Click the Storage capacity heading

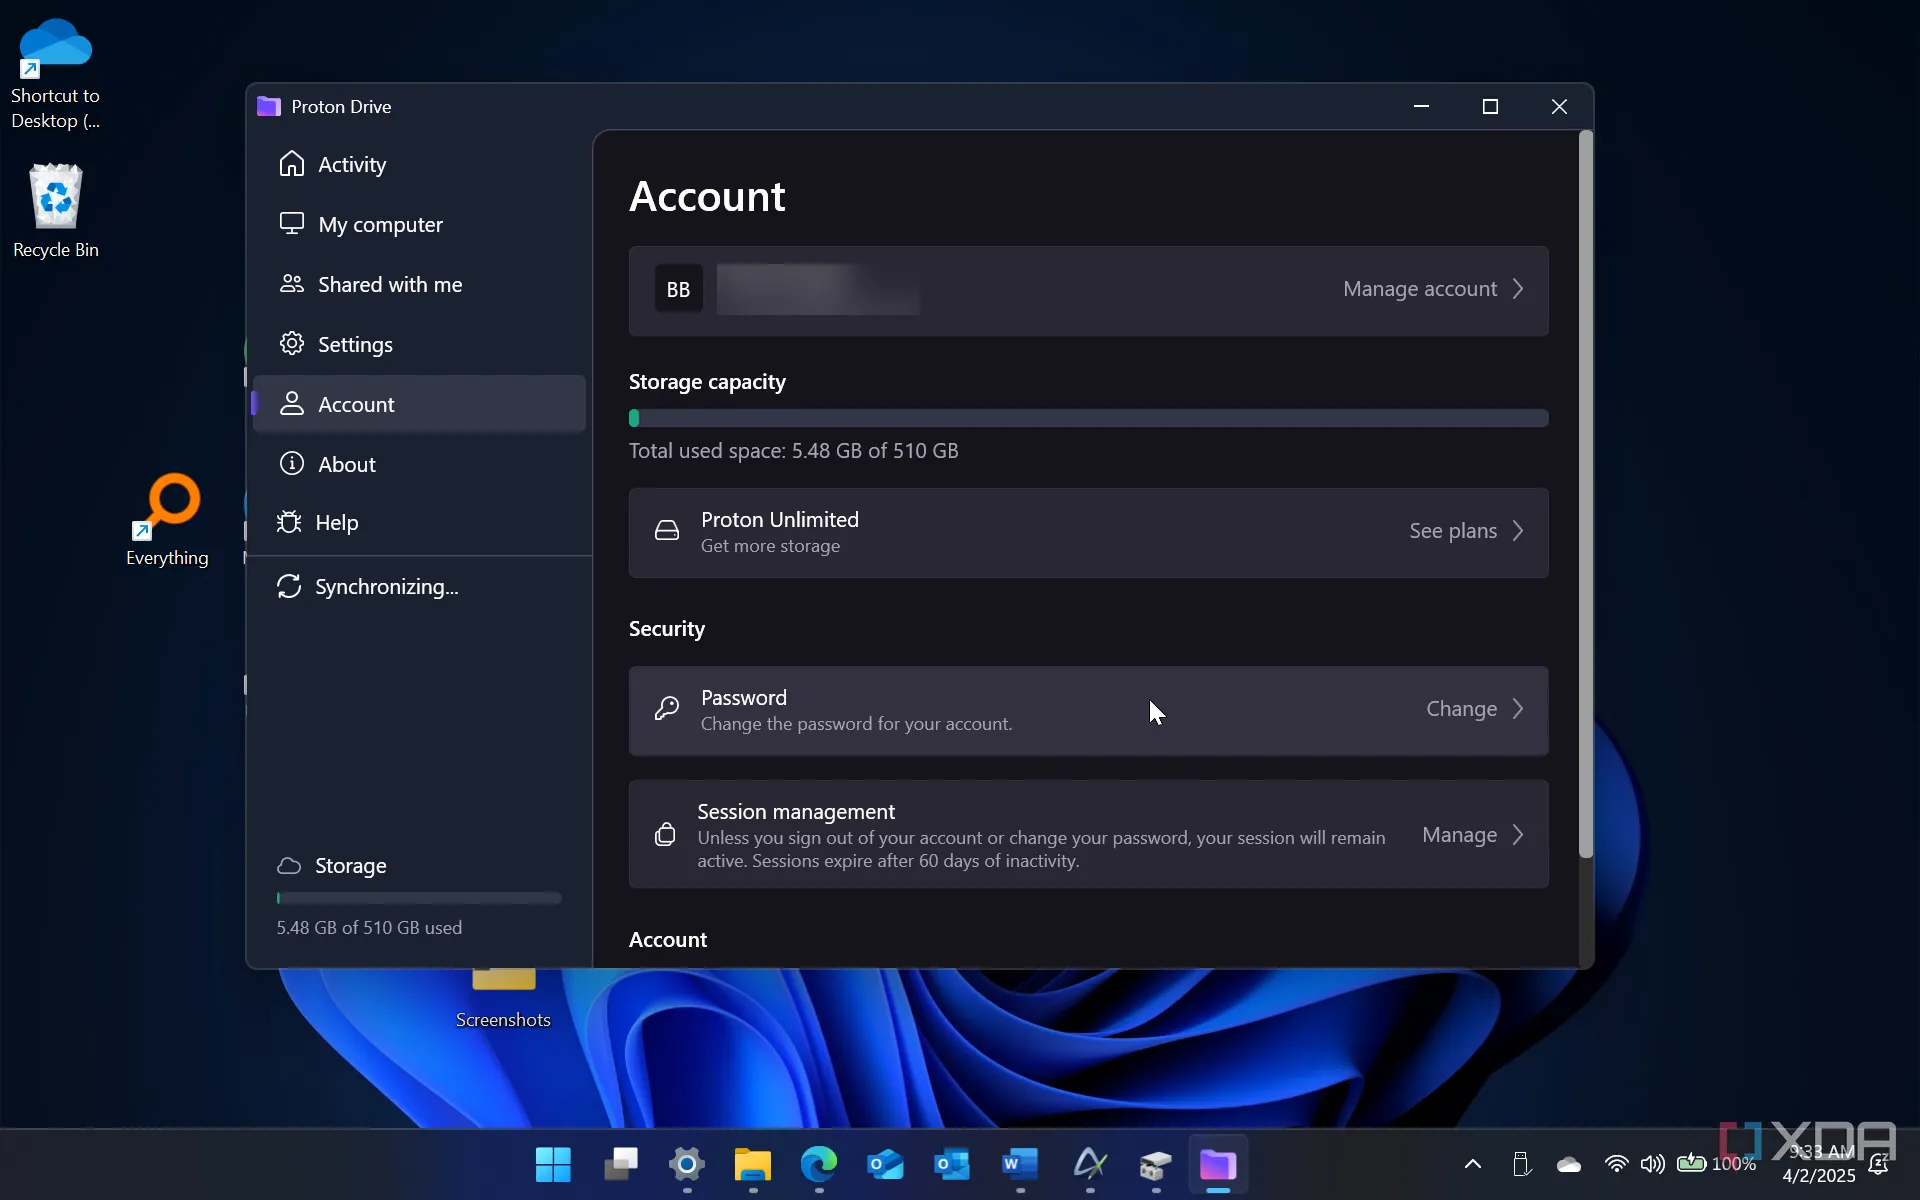pos(707,382)
